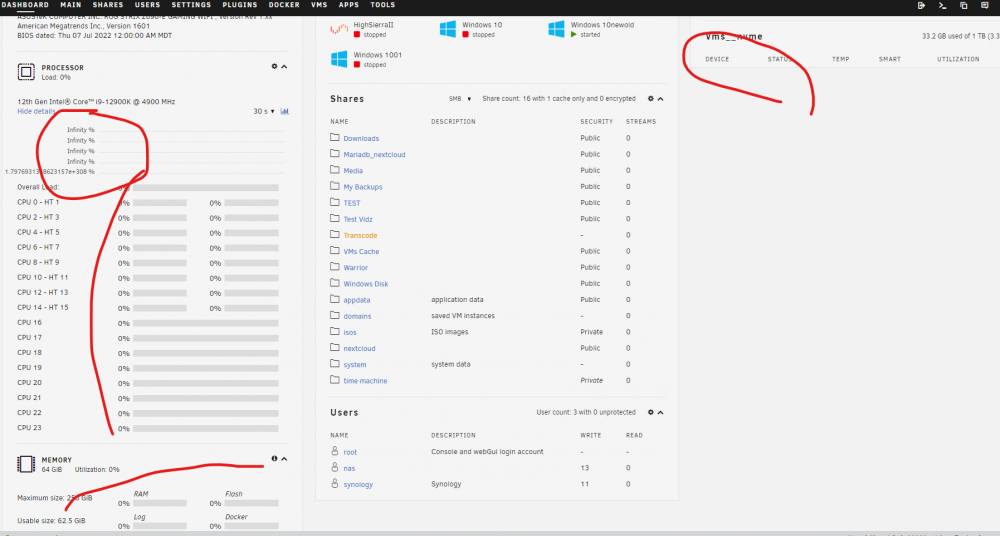This screenshot has height=536, width=1000.
Task: Open the Users settings gear icon
Action: [x=651, y=412]
